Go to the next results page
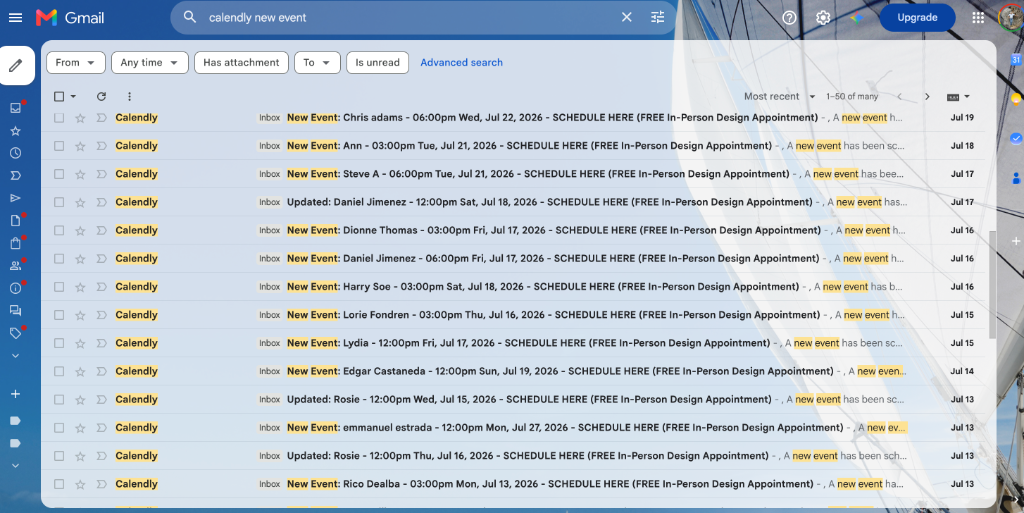This screenshot has width=1024, height=513. click(927, 97)
